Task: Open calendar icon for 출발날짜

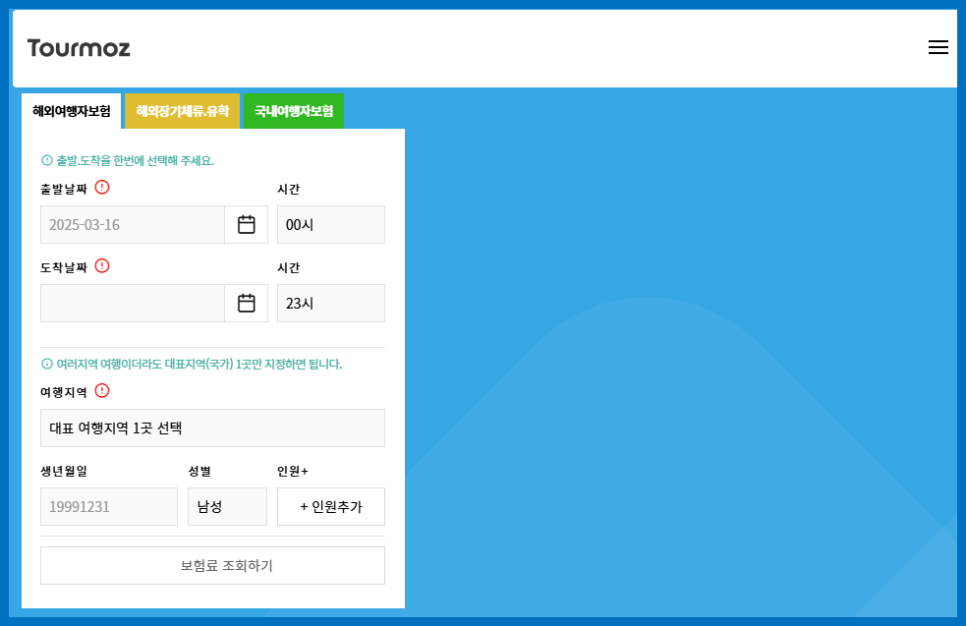Action: point(246,225)
